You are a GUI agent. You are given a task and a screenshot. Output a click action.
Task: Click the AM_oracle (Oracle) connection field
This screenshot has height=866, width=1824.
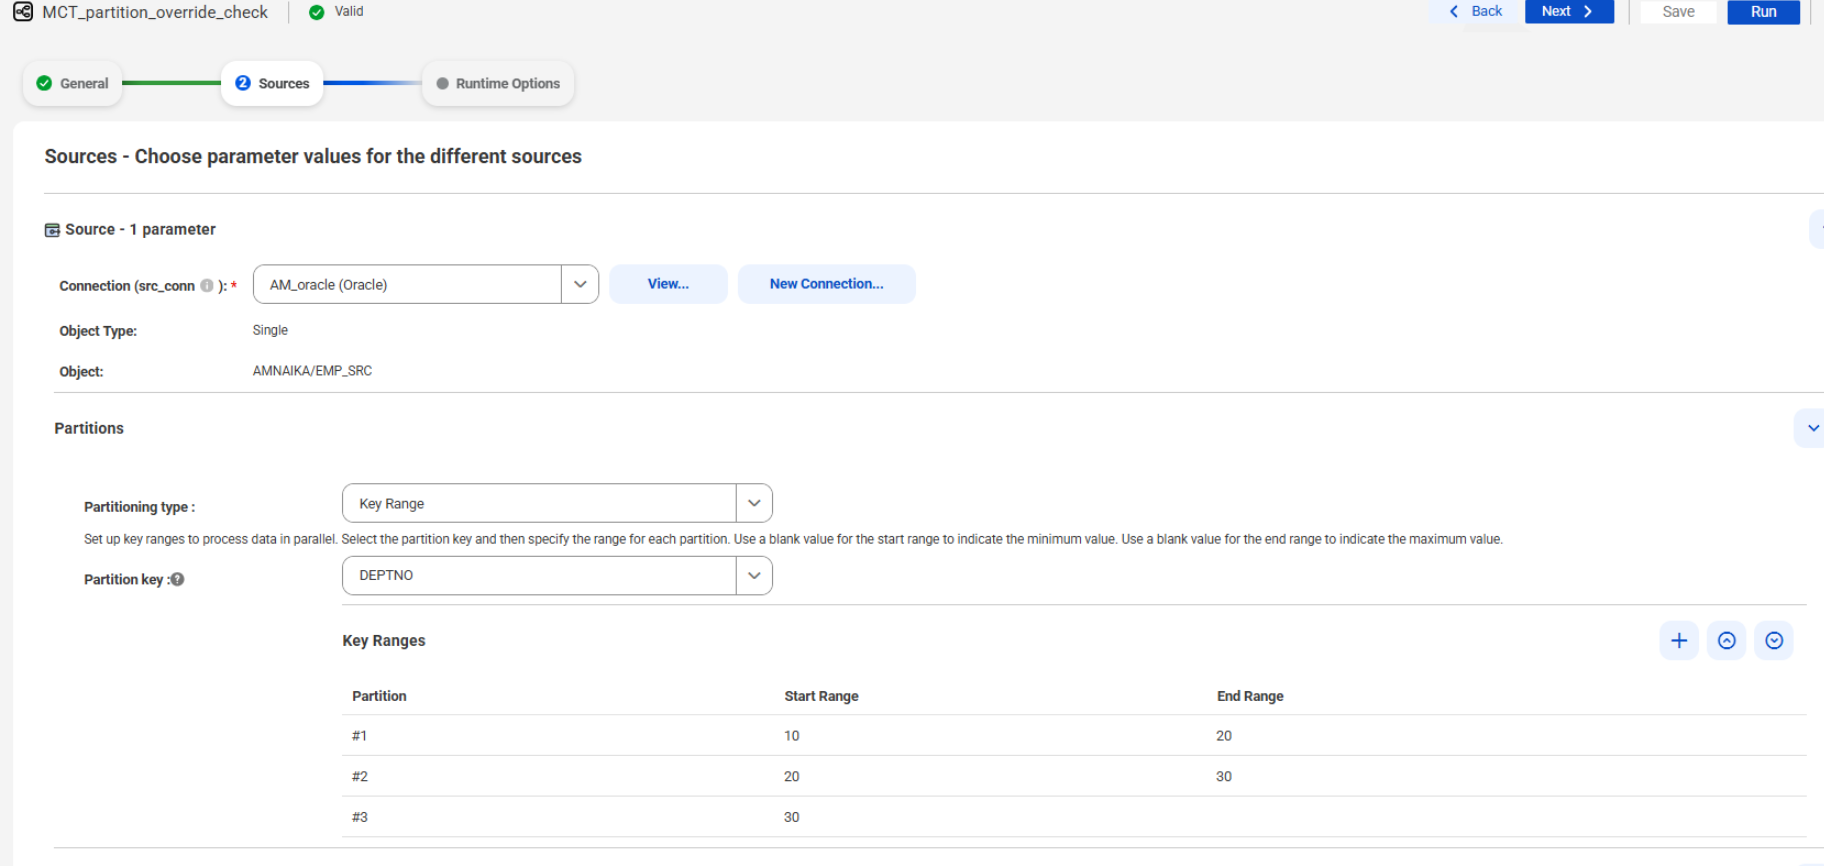coord(408,284)
